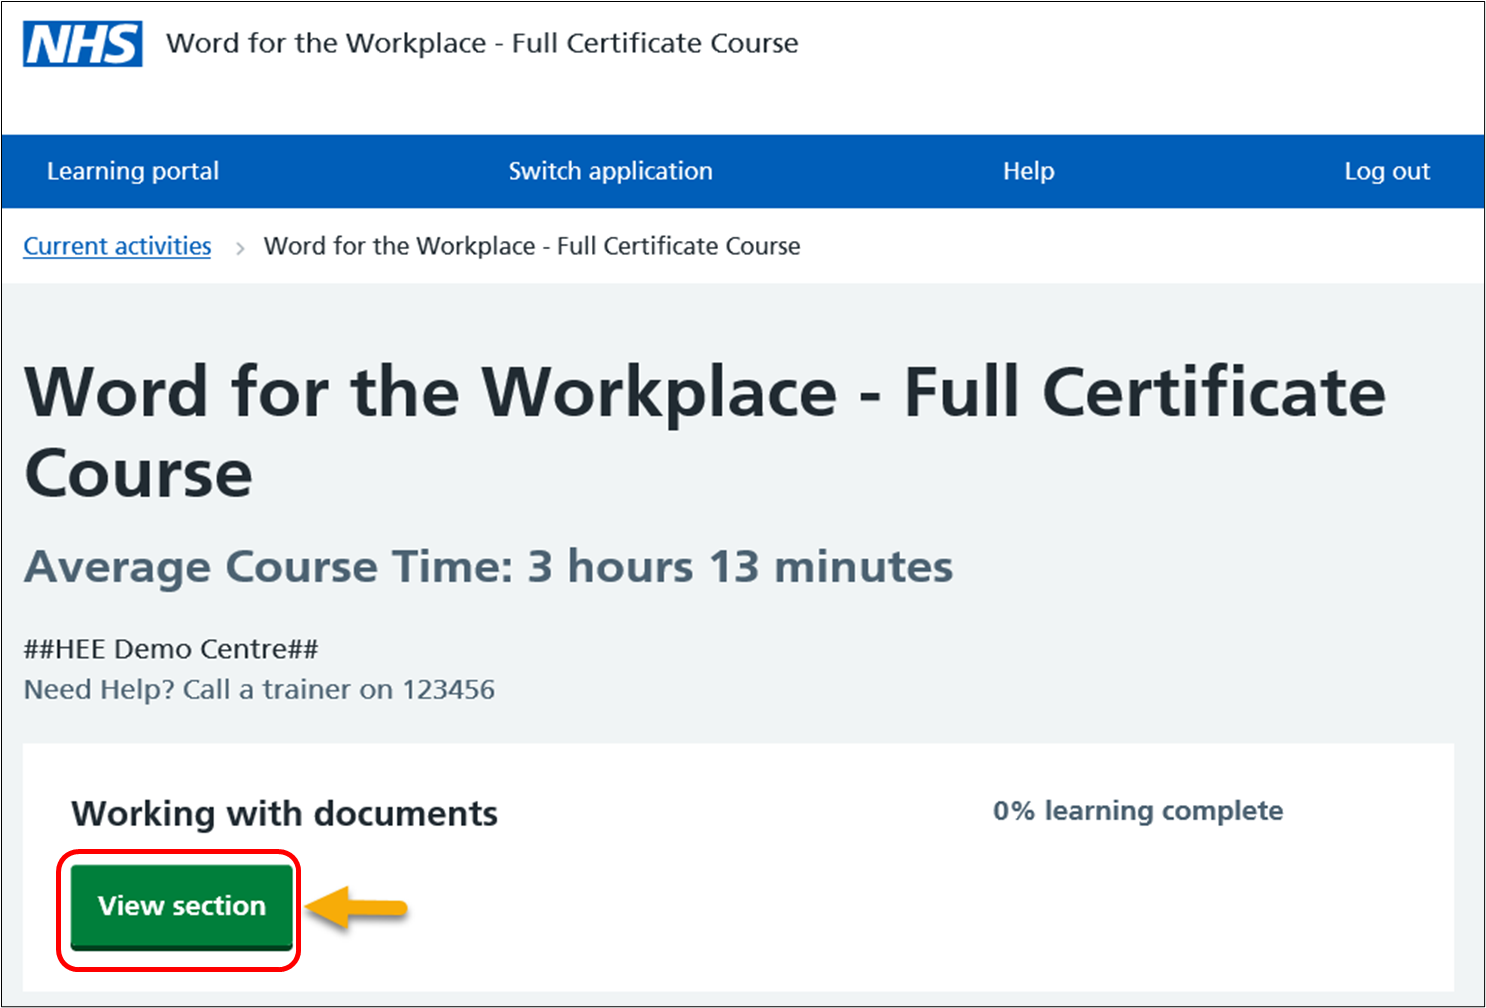Select Switch application in the navigation bar

[x=610, y=171]
